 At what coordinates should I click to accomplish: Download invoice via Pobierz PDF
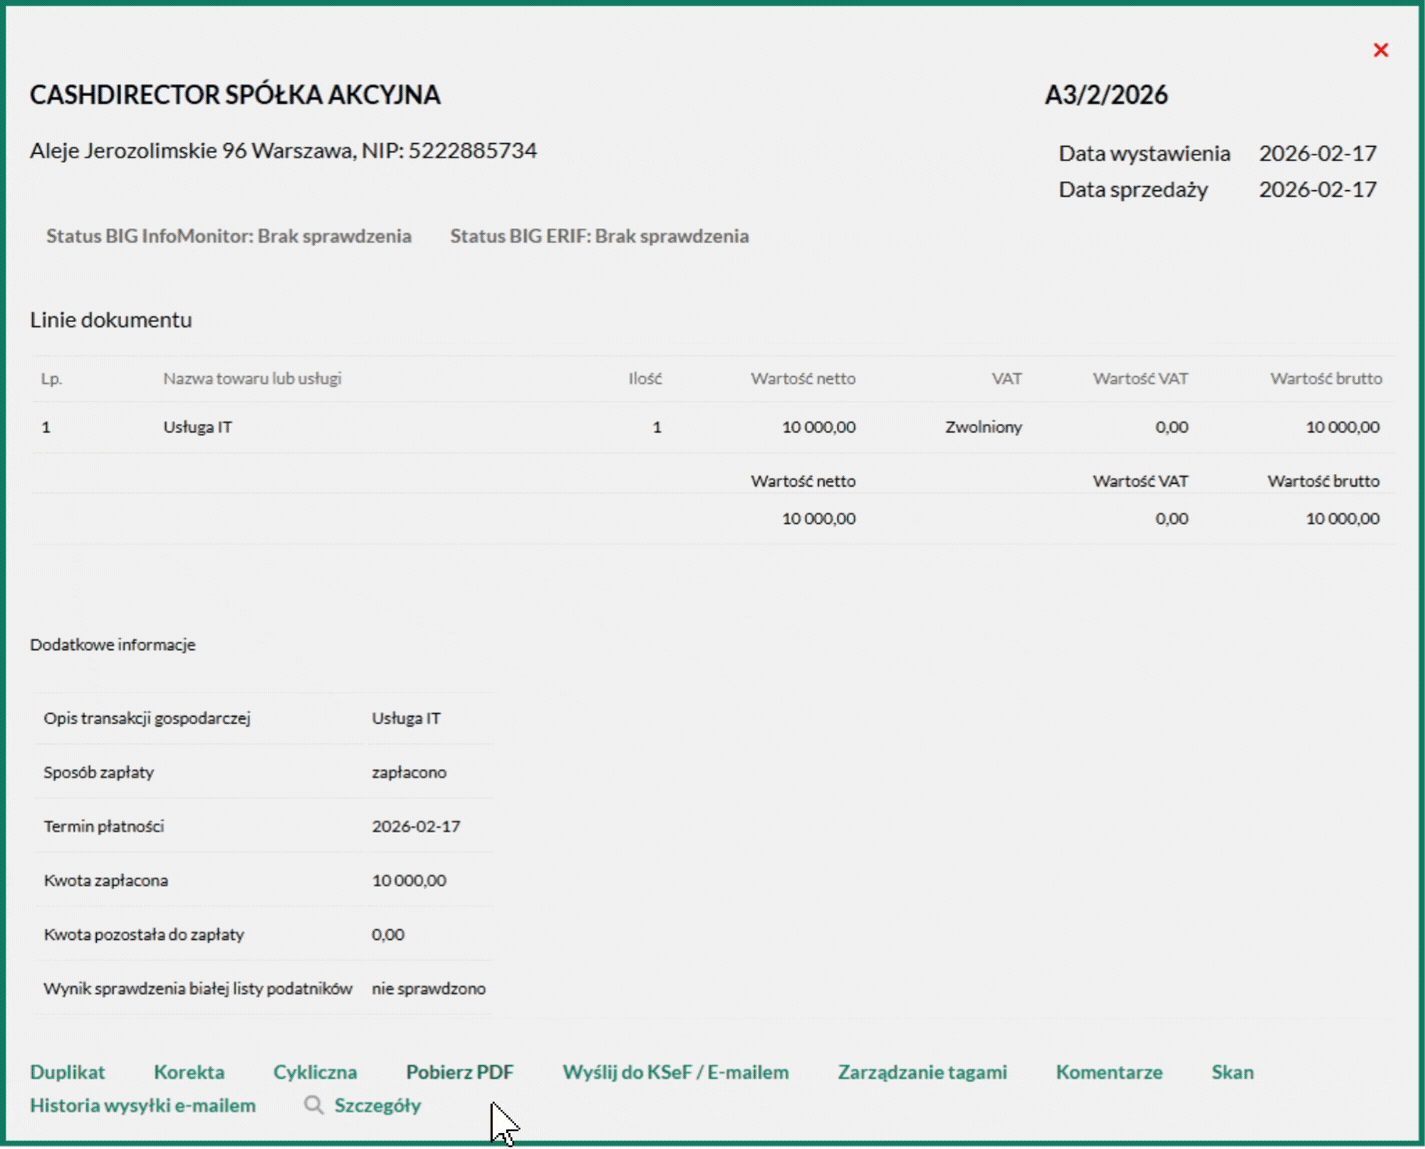point(460,1072)
